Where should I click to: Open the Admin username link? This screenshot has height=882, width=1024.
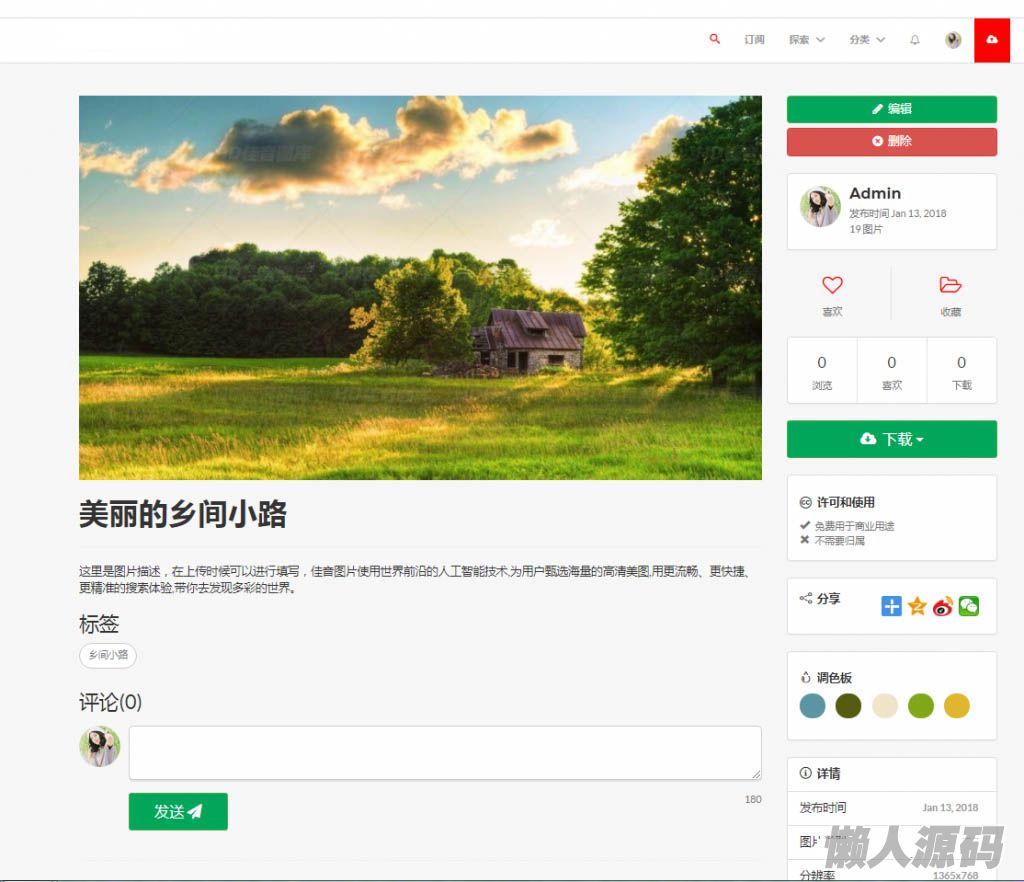tap(874, 193)
